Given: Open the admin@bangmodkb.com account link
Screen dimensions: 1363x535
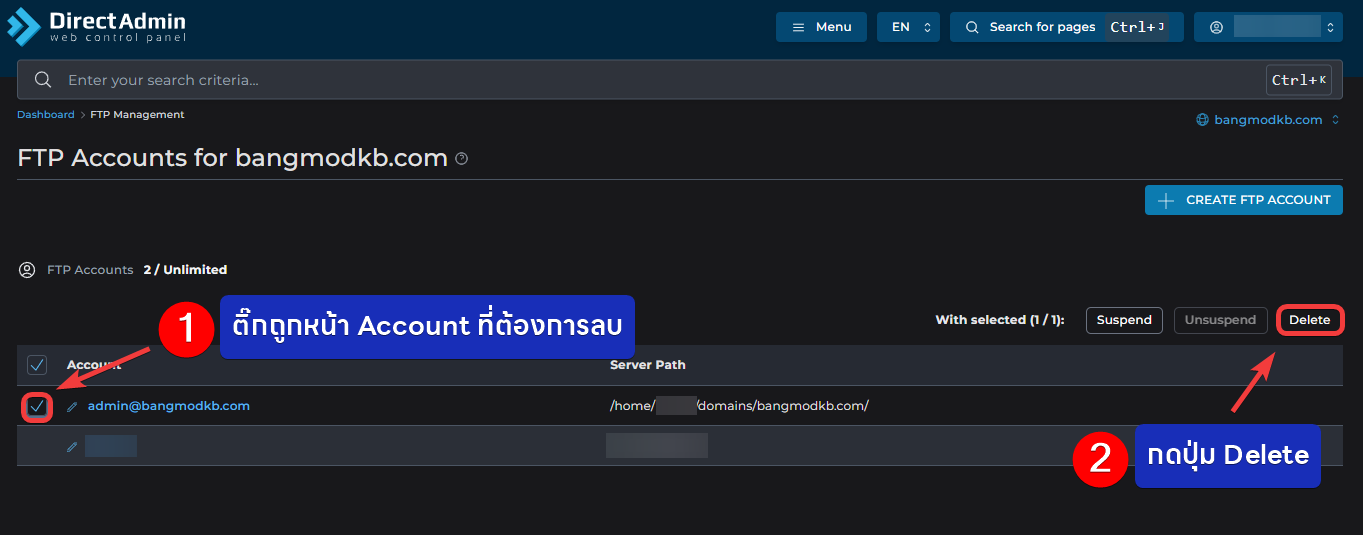Looking at the screenshot, I should click(169, 406).
